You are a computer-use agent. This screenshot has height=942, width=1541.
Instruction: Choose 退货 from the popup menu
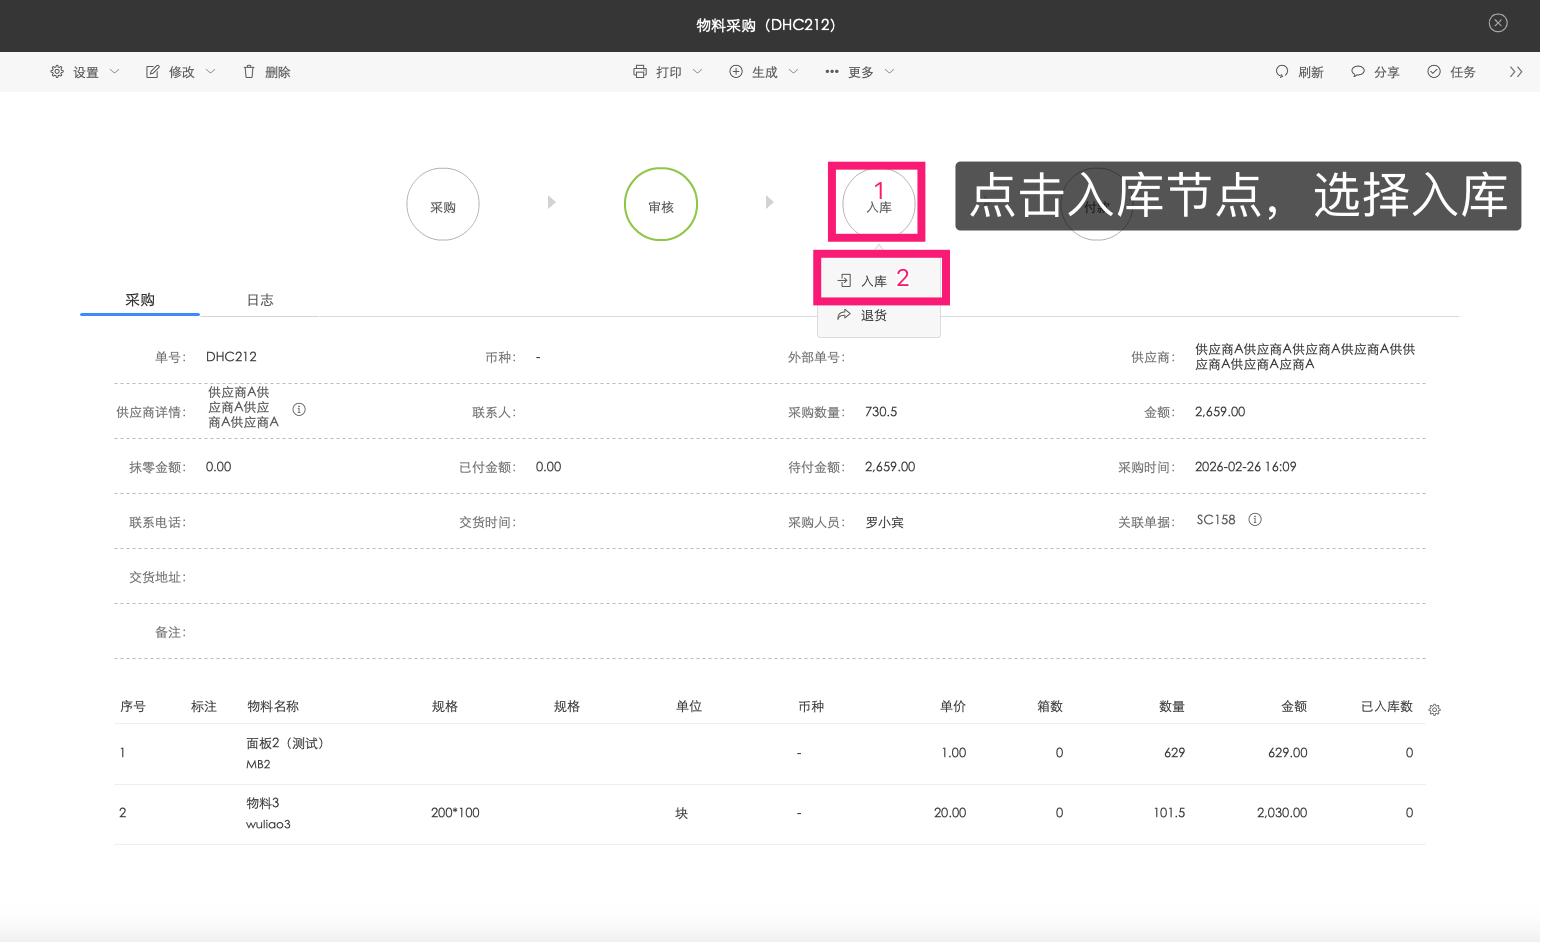point(873,316)
